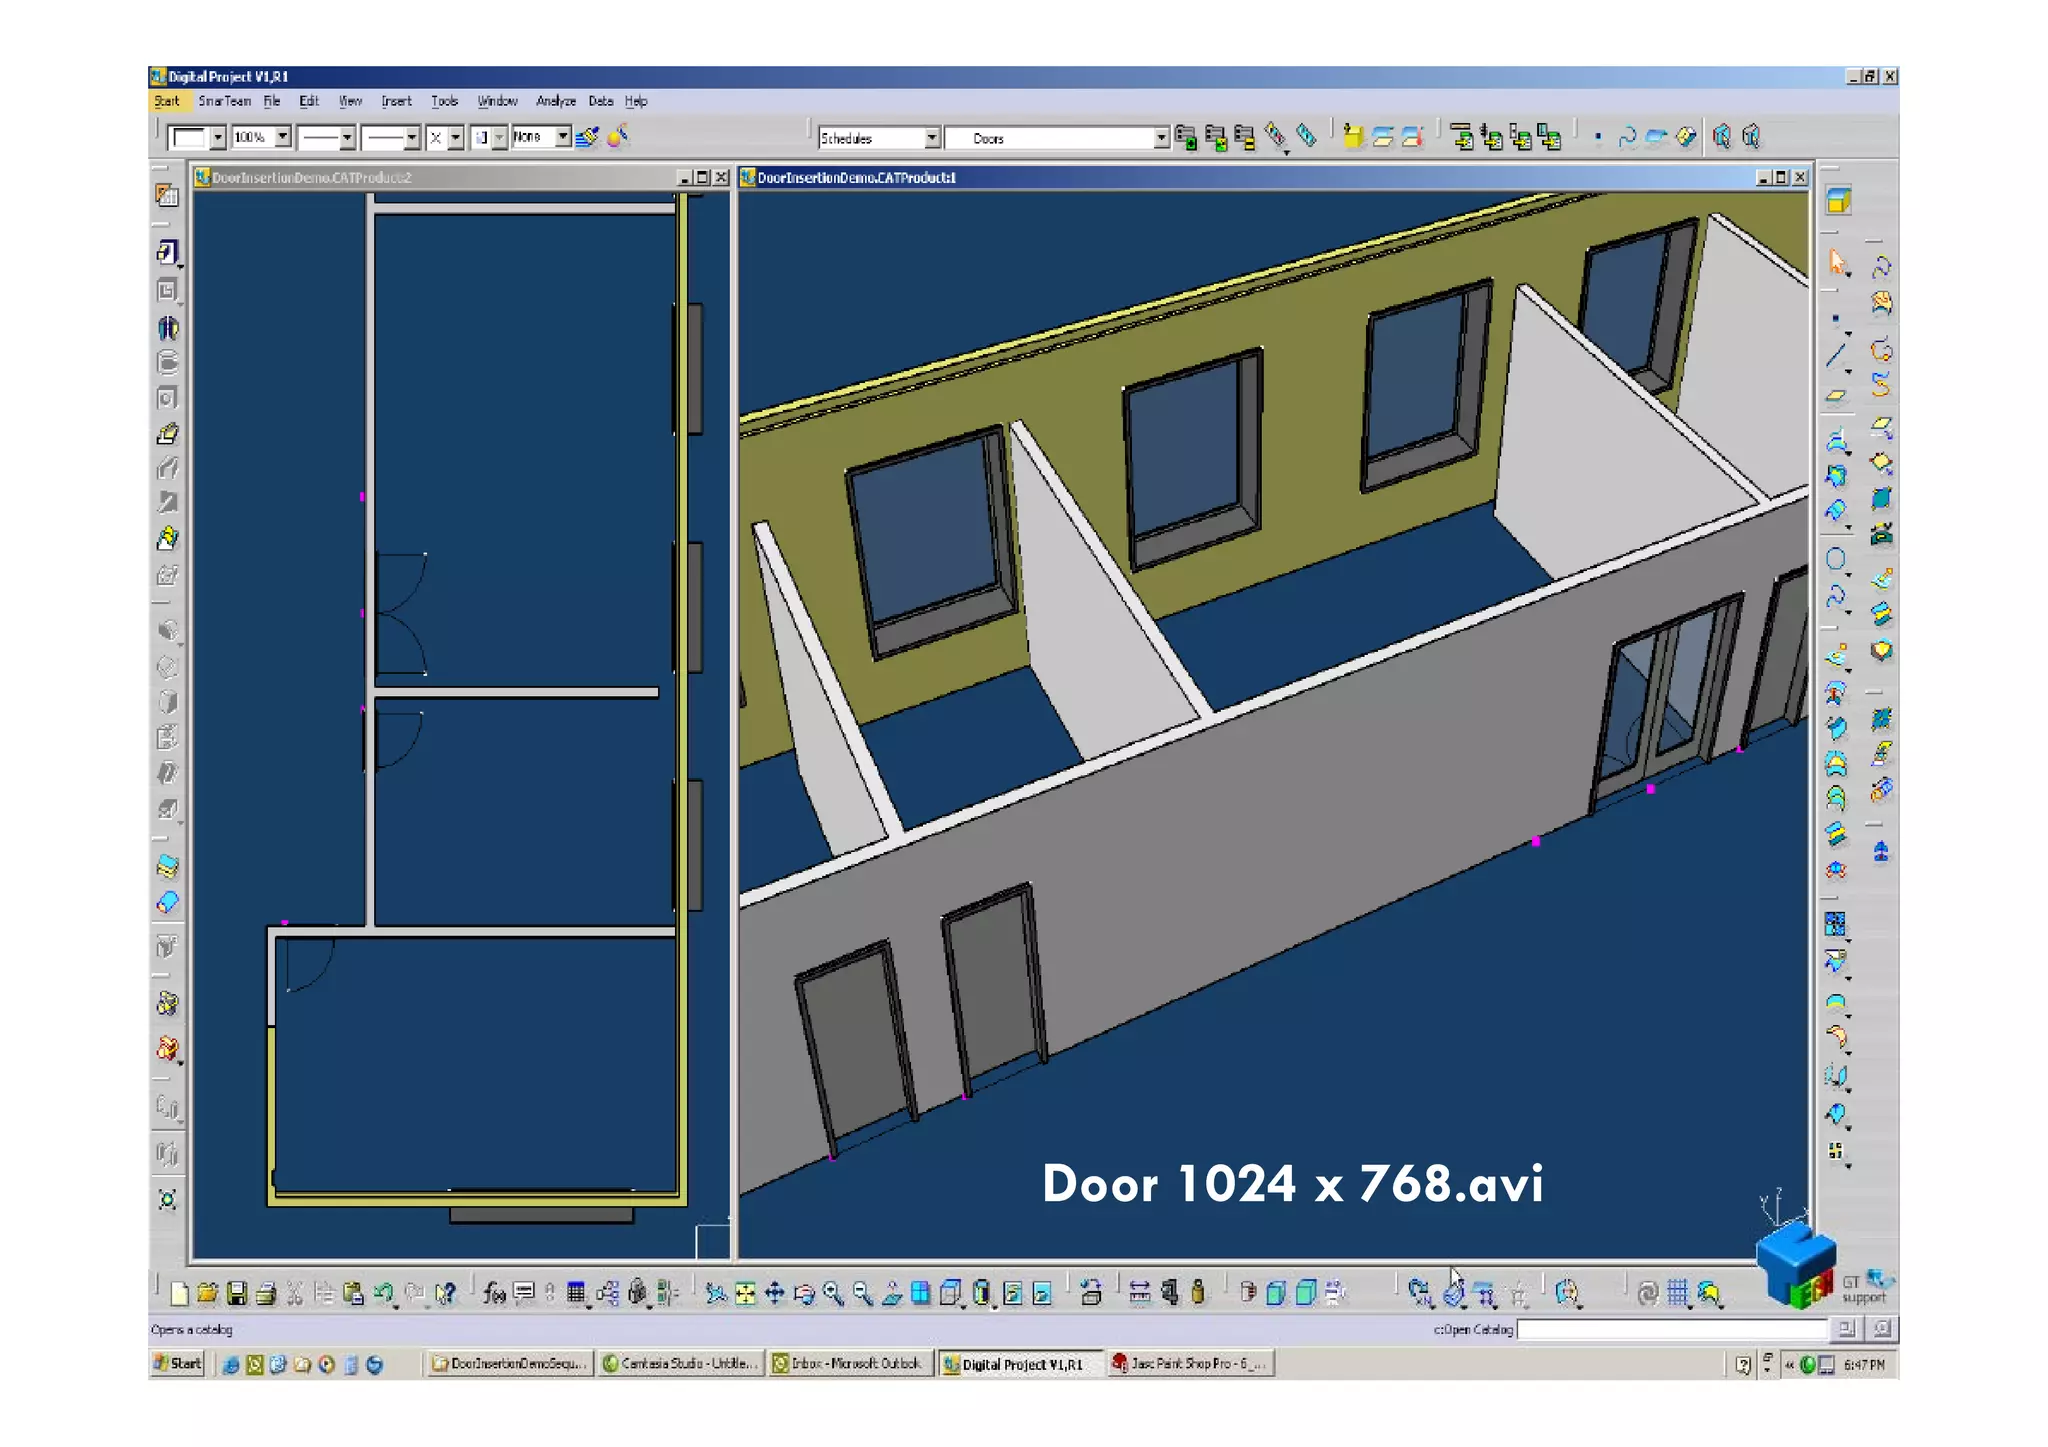Click the Save icon in bottom toolbar
This screenshot has height=1447, width=2048.
pos(237,1294)
